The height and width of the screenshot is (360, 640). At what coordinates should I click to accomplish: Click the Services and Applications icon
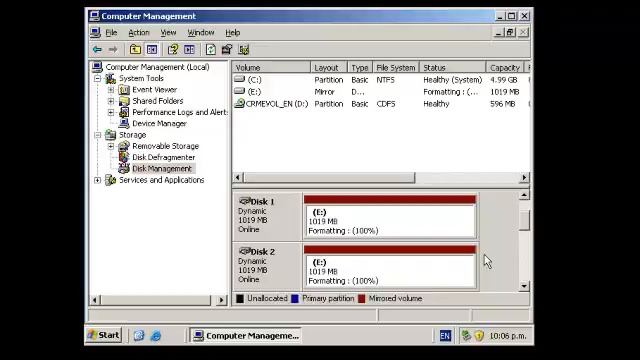click(110, 180)
